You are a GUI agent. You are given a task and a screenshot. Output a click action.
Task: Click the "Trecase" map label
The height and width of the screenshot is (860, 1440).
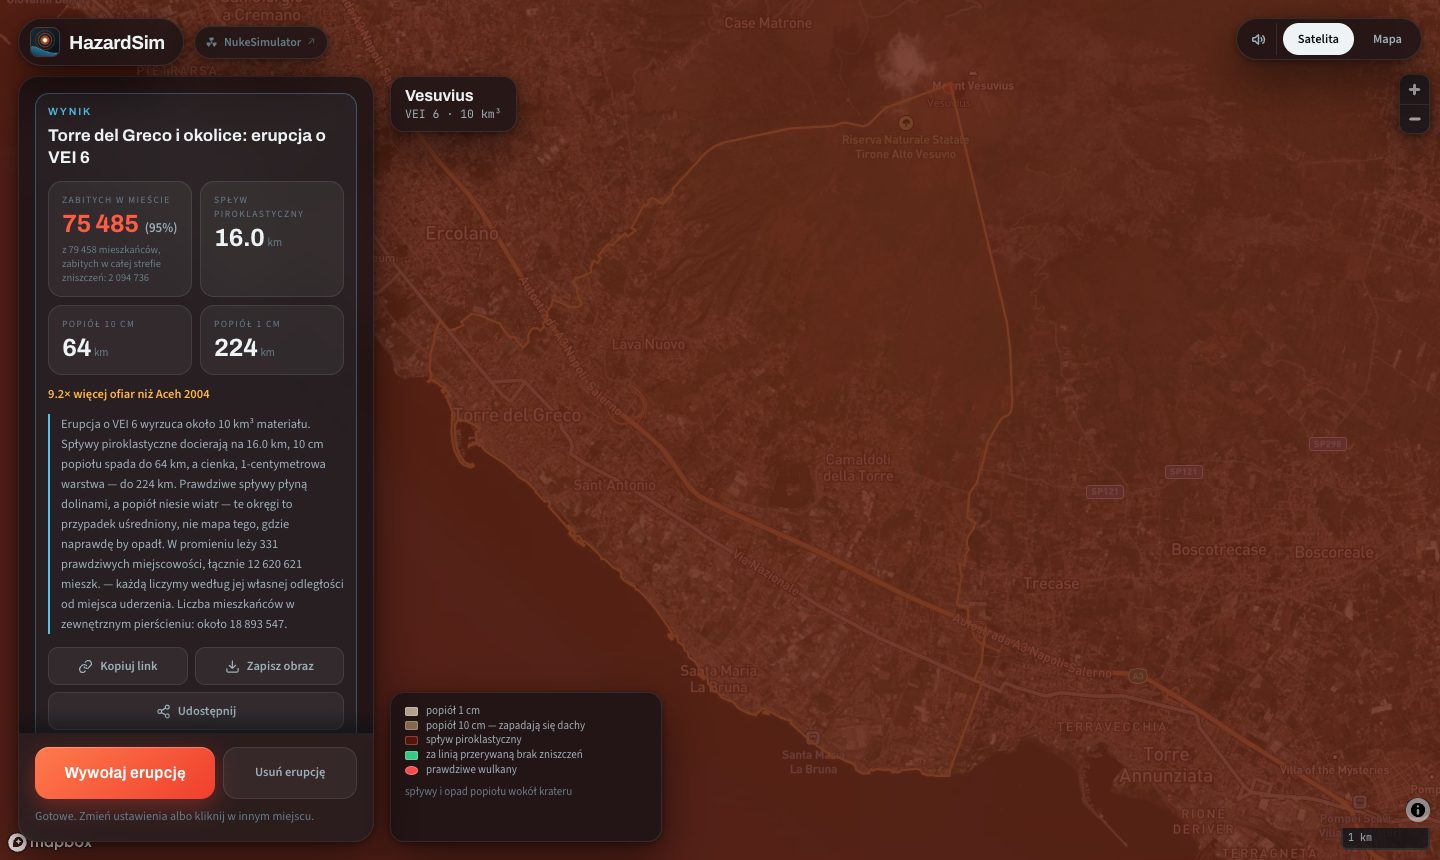point(1051,584)
